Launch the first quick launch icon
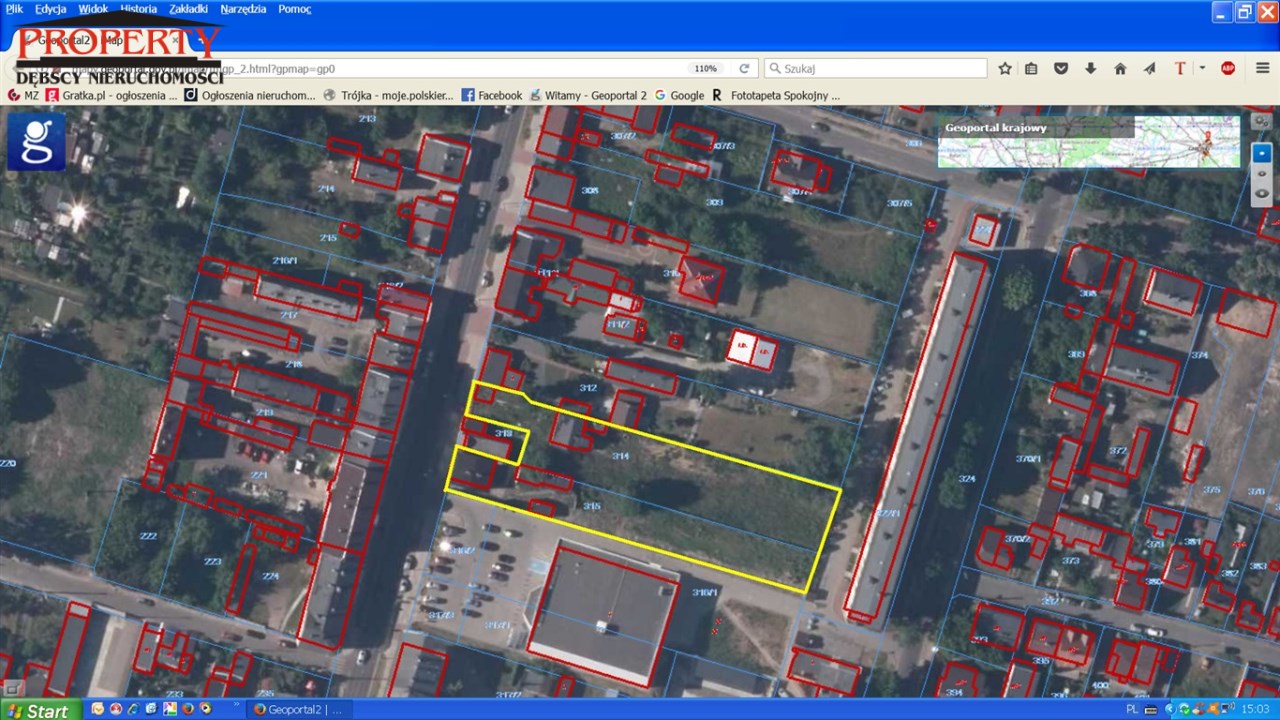1280x720 pixels. (x=98, y=709)
